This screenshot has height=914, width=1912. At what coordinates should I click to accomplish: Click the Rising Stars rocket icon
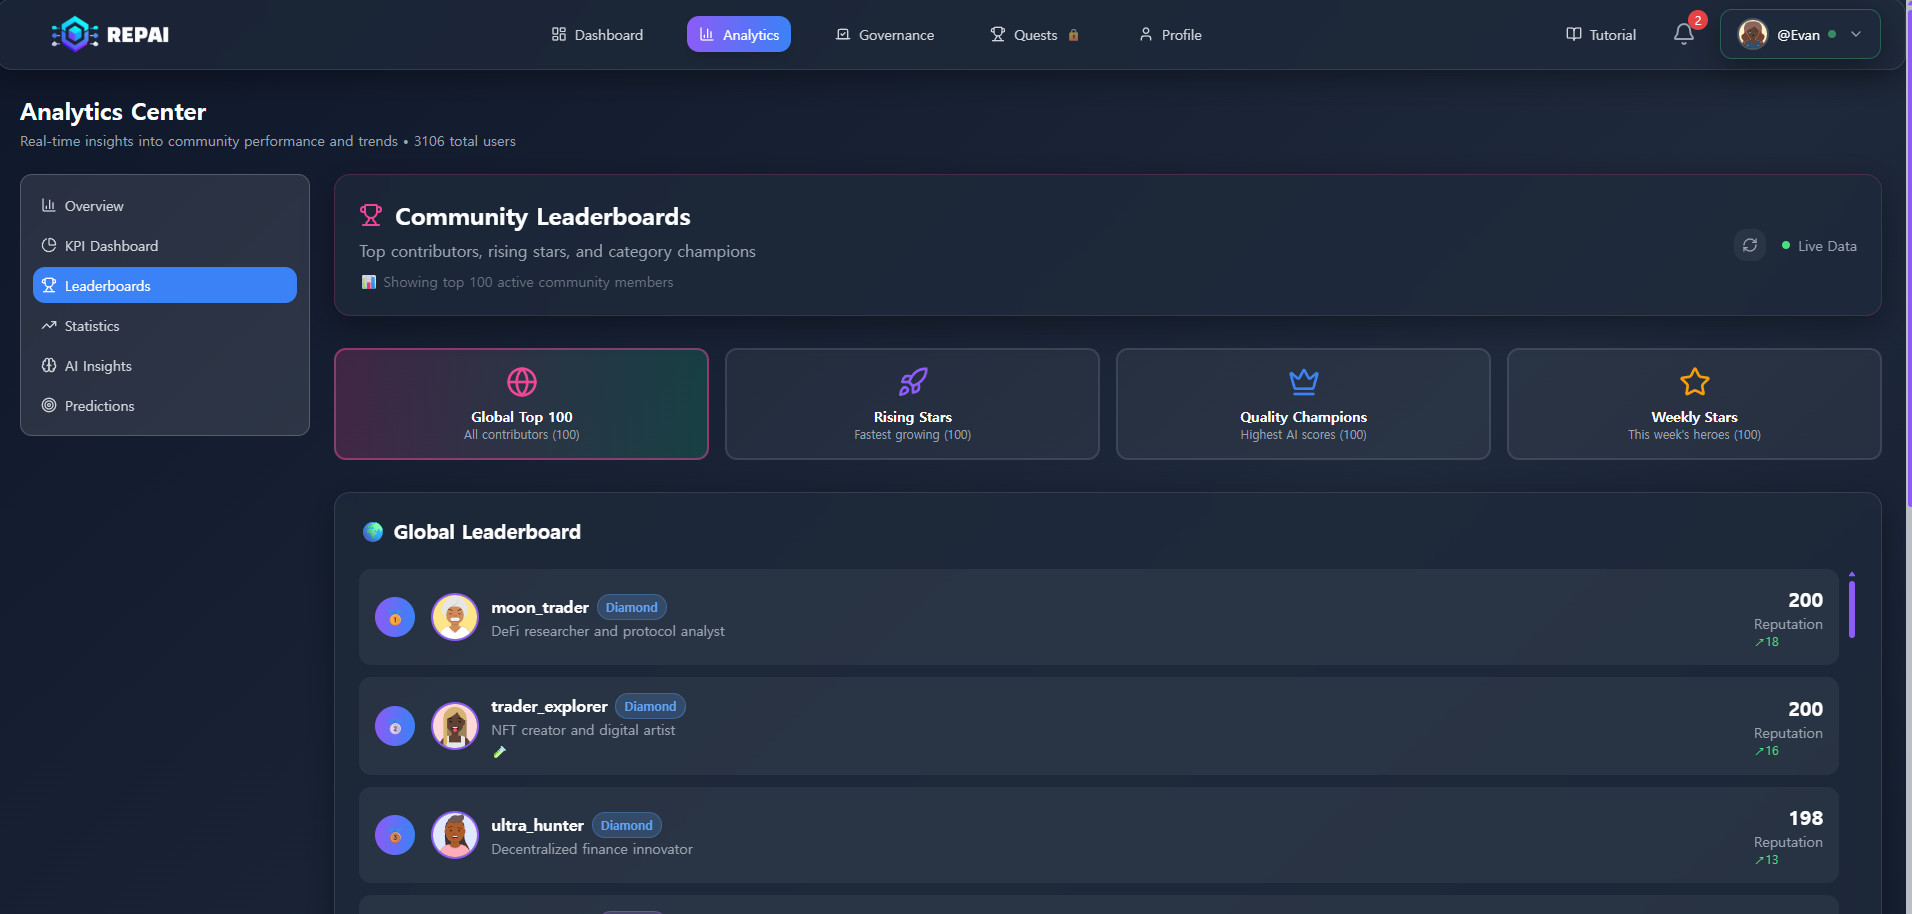click(912, 382)
